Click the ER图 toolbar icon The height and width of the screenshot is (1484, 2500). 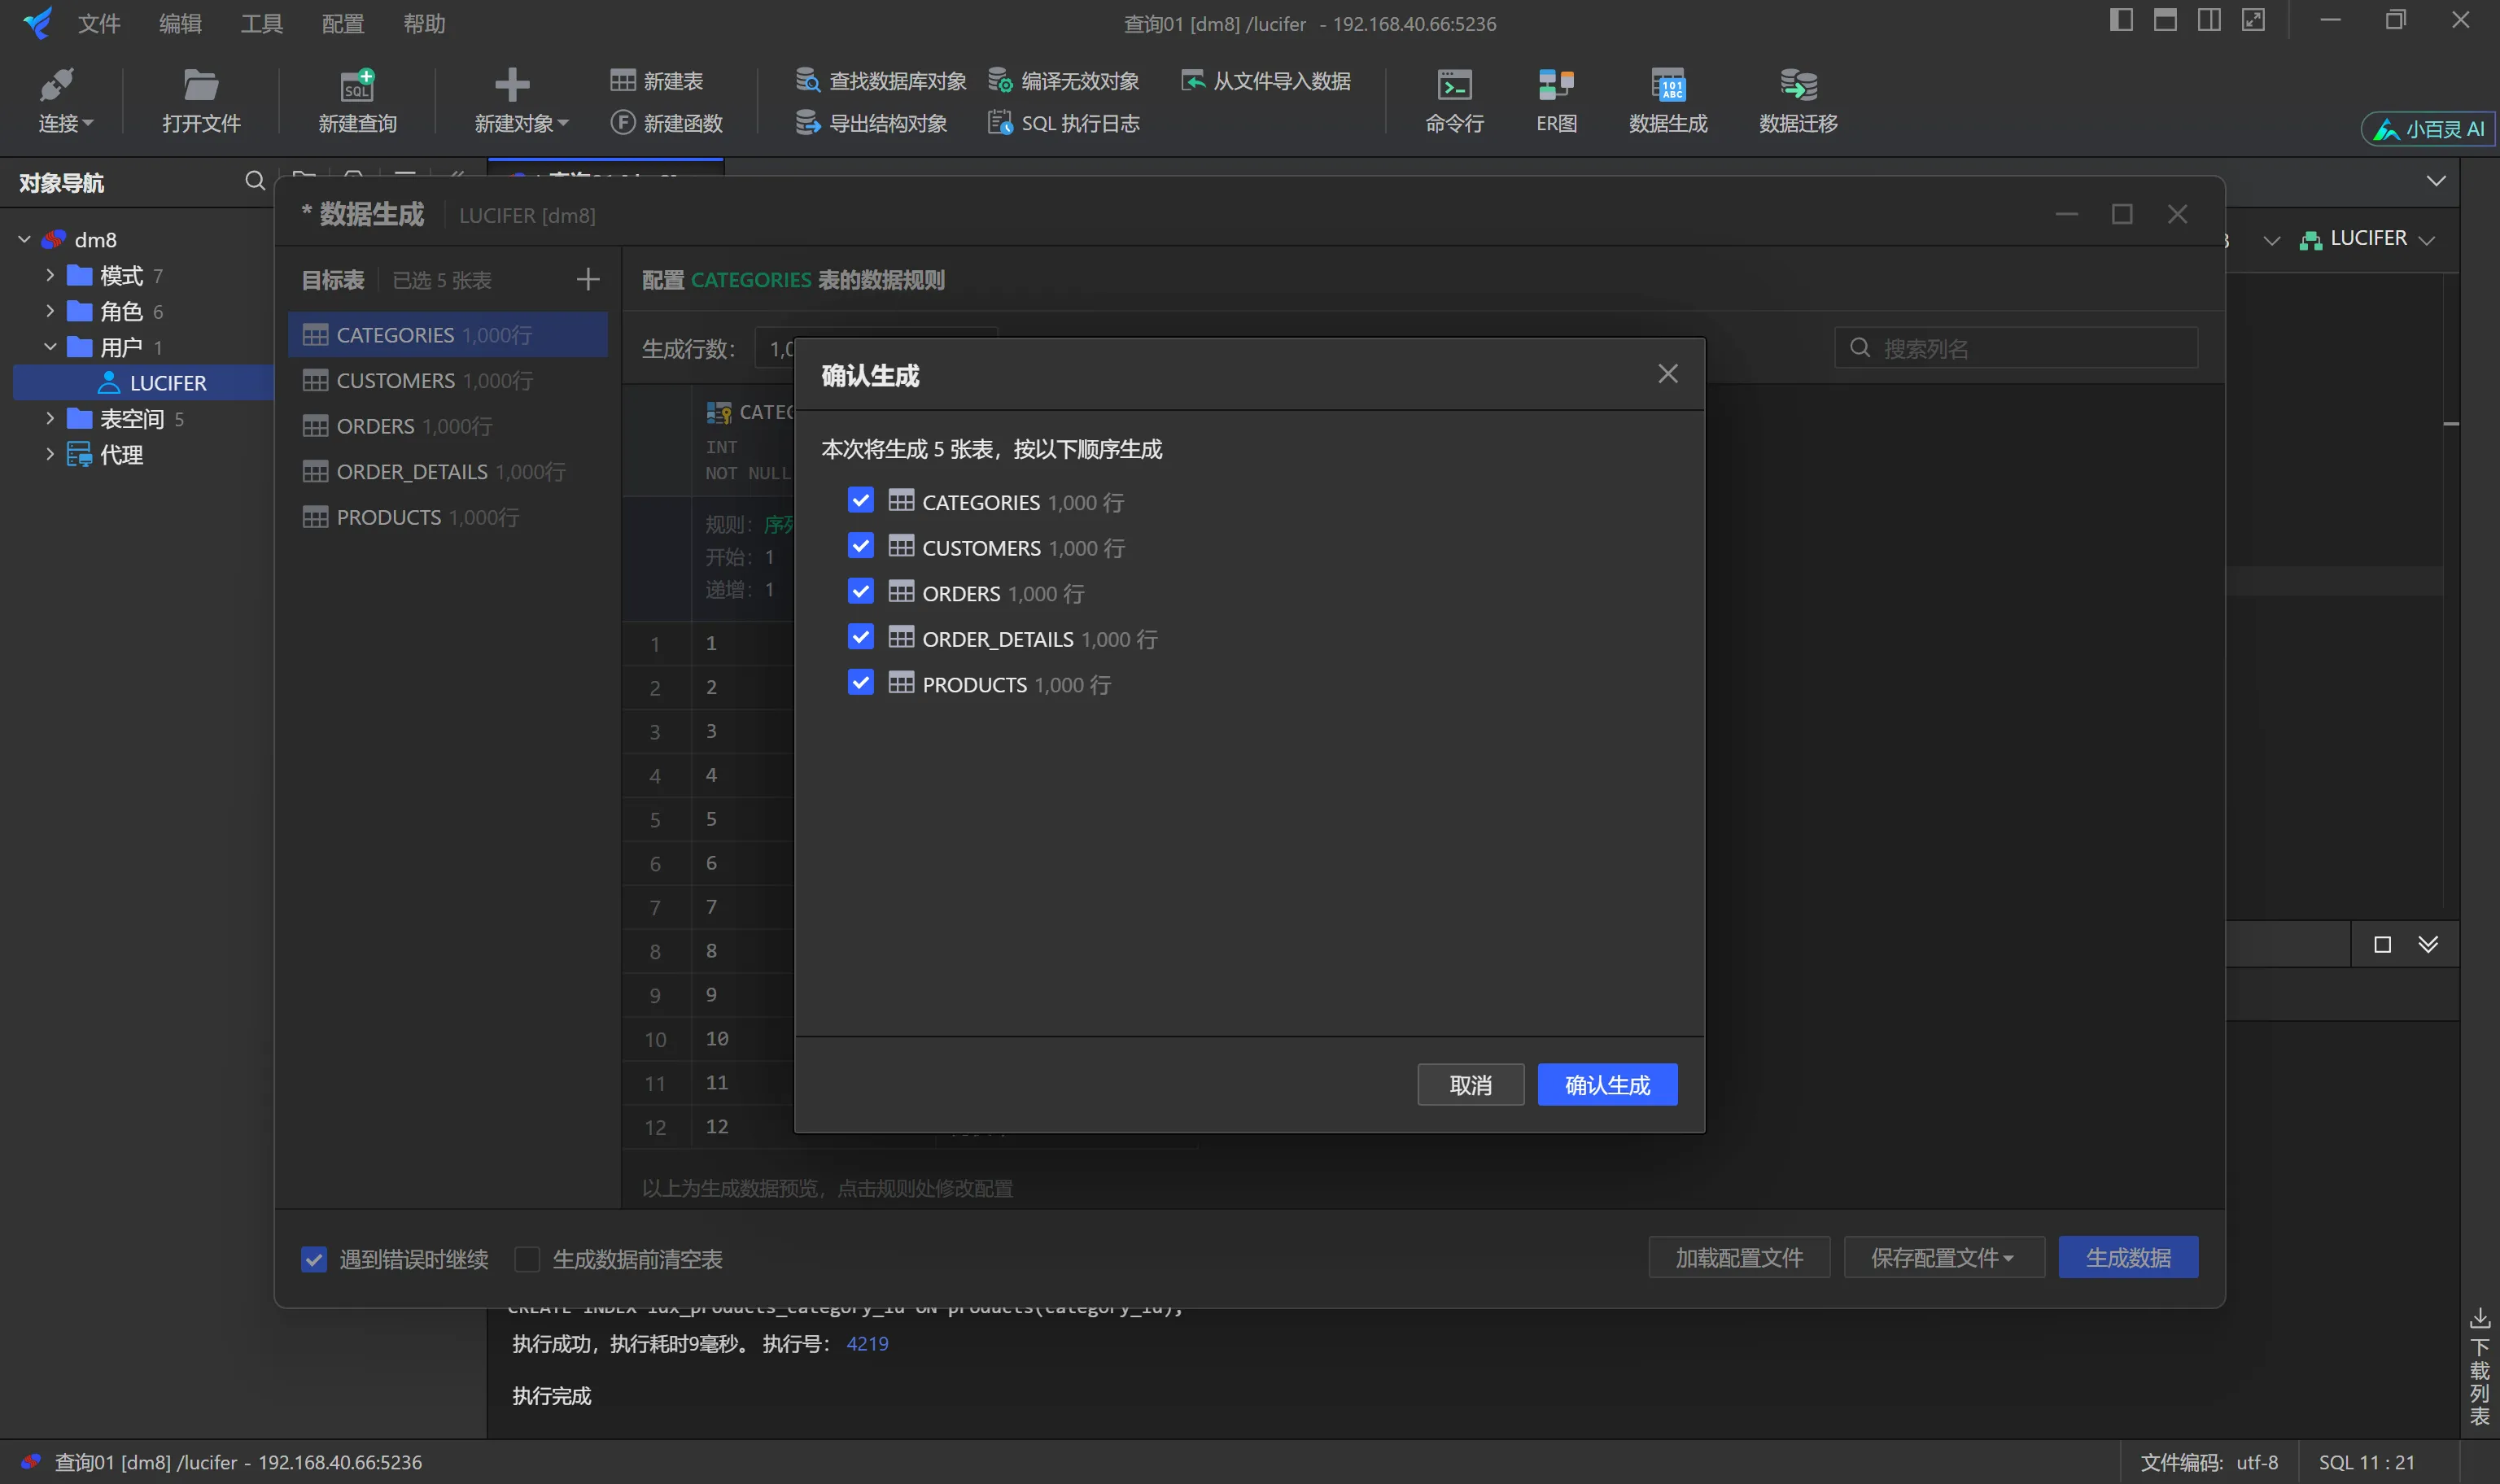[x=1556, y=86]
